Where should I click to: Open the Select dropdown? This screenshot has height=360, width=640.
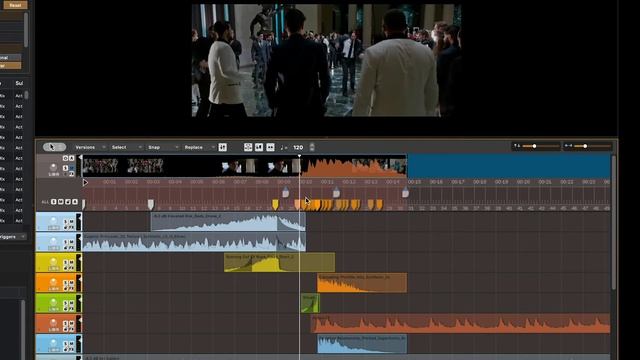coord(127,147)
